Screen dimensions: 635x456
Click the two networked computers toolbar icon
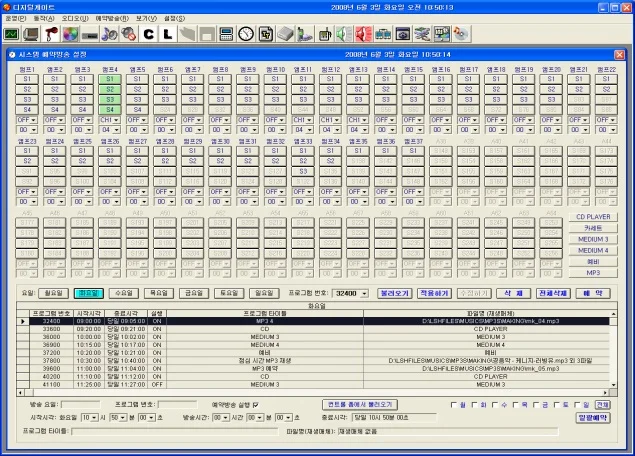click(383, 34)
